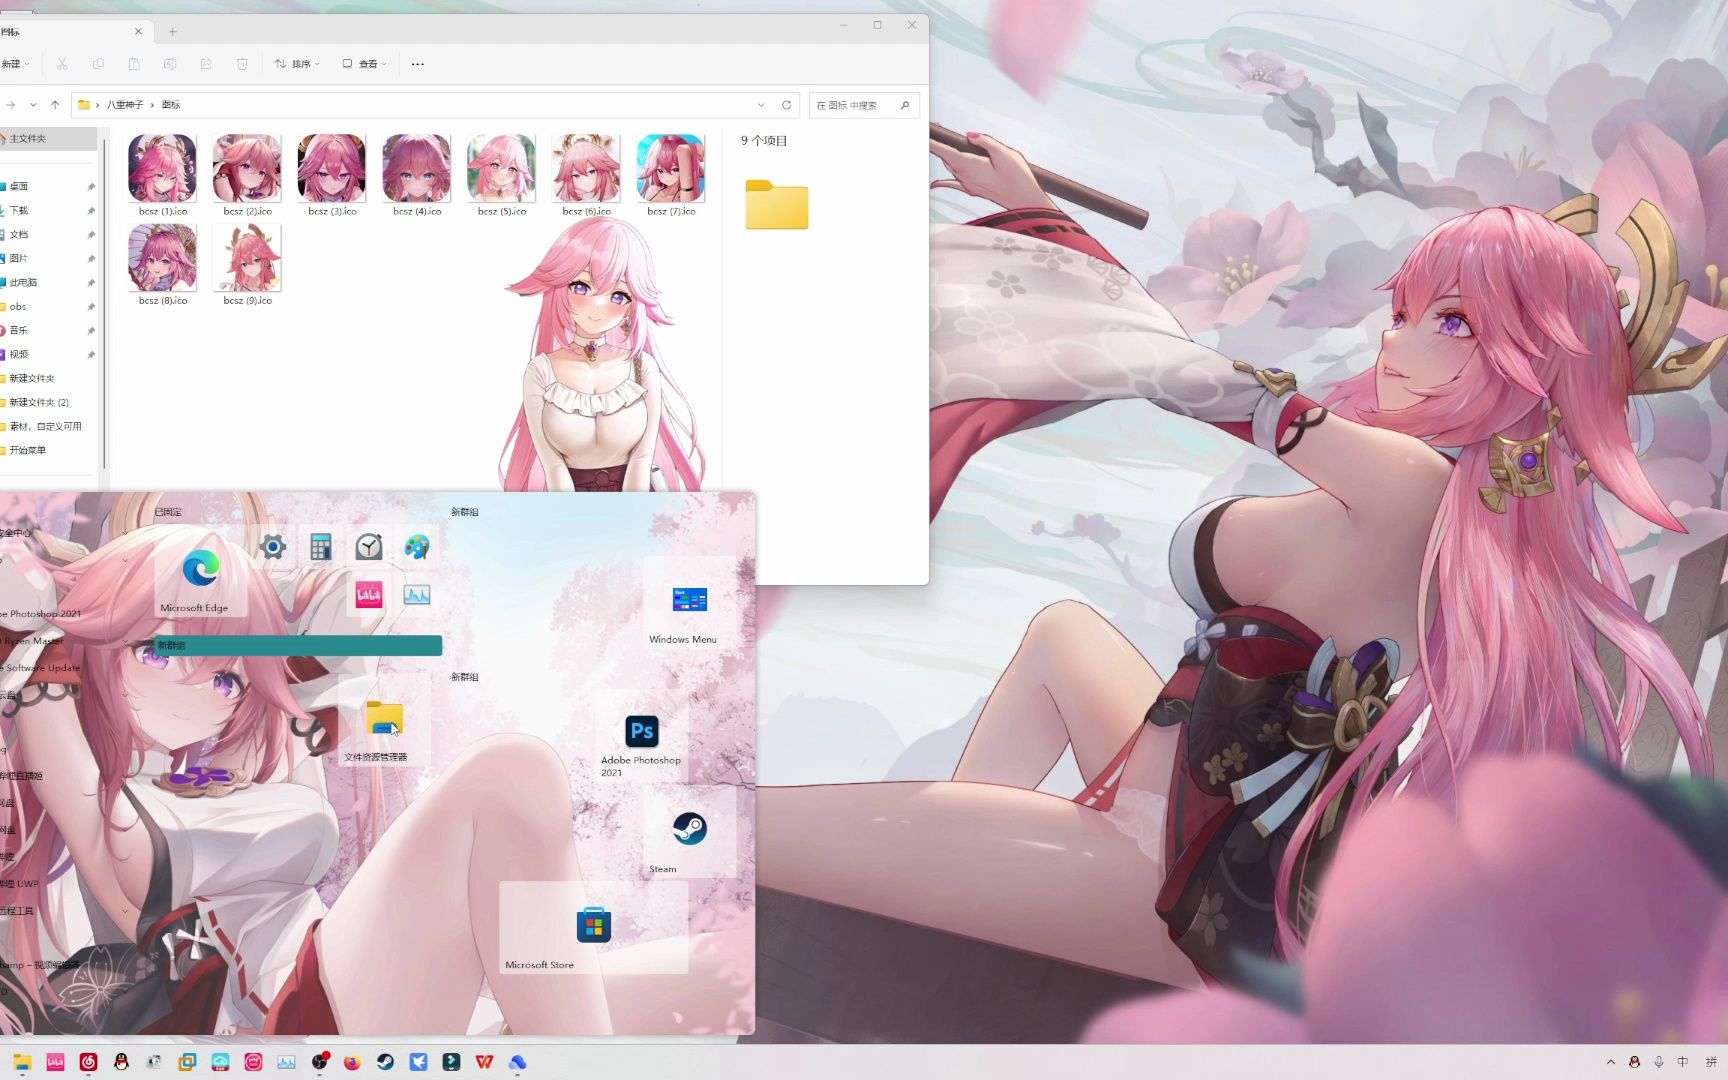
Task: Launch Adobe Photoshop 2021 tile
Action: pos(642,736)
